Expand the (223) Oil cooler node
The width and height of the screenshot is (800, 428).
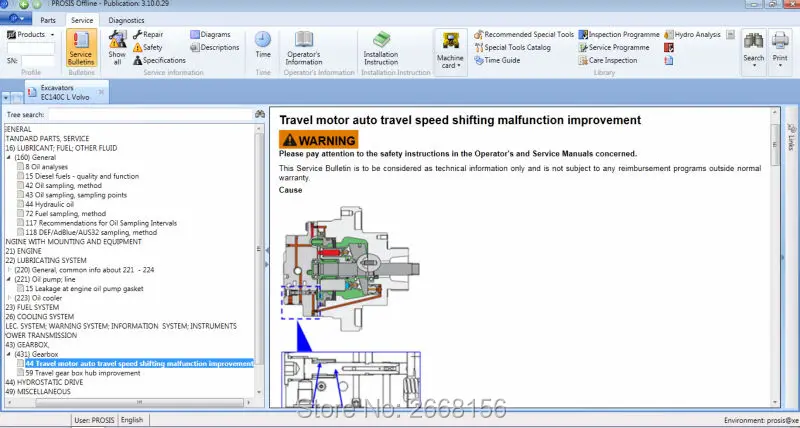pos(9,298)
